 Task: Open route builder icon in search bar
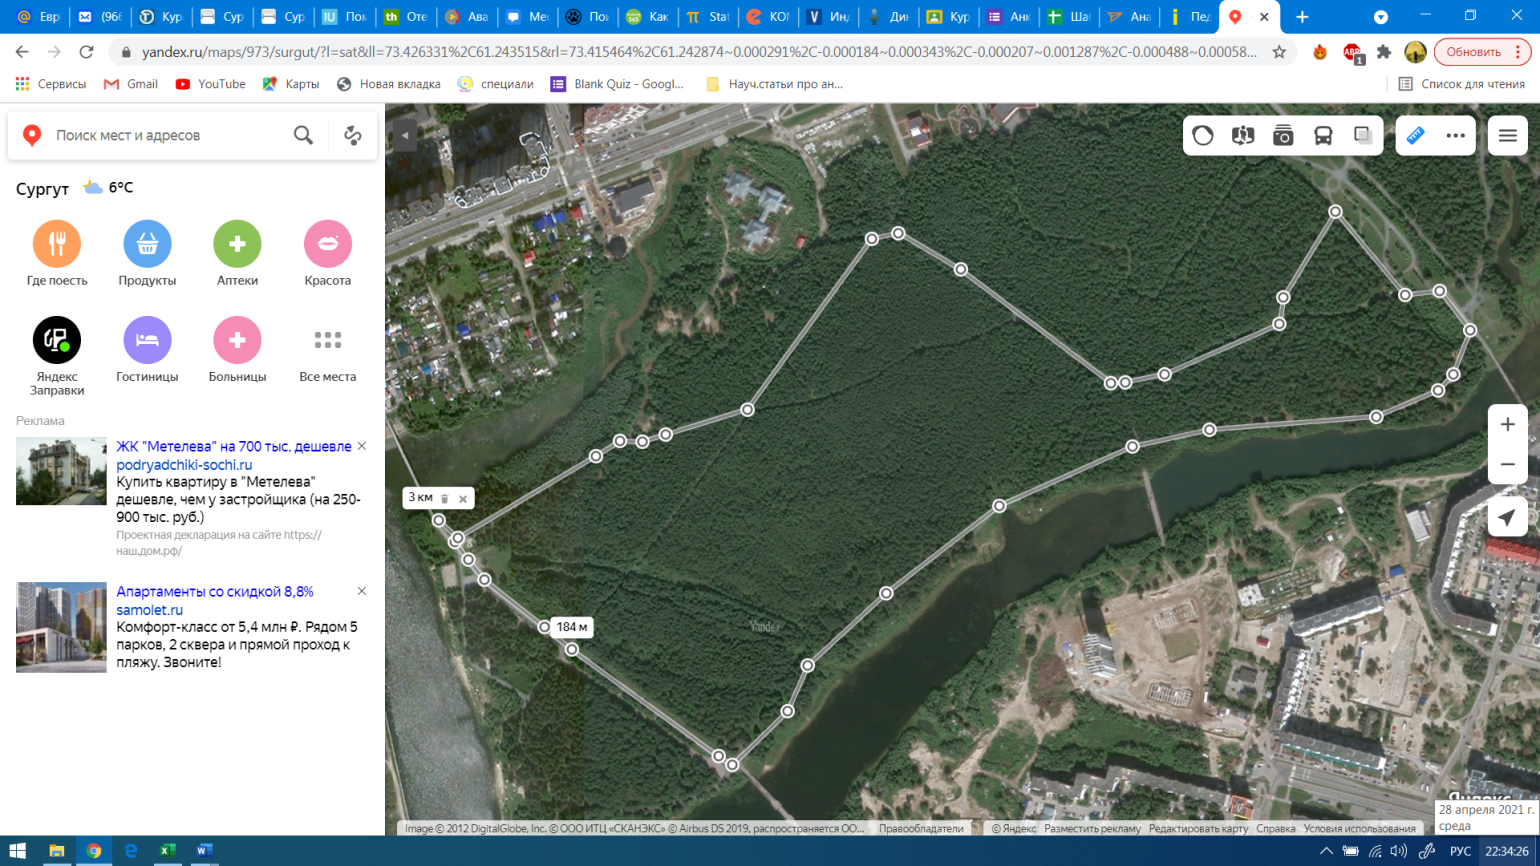coord(353,135)
